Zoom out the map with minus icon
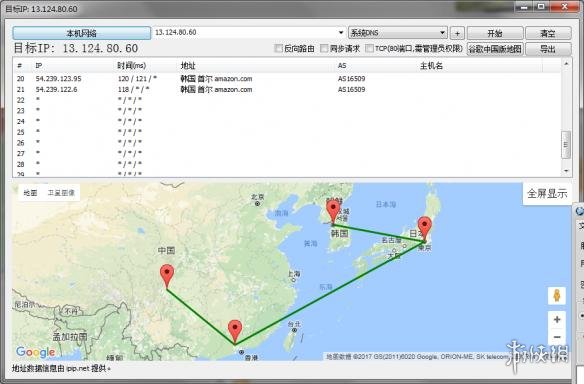This screenshot has height=384, width=584. tap(557, 337)
